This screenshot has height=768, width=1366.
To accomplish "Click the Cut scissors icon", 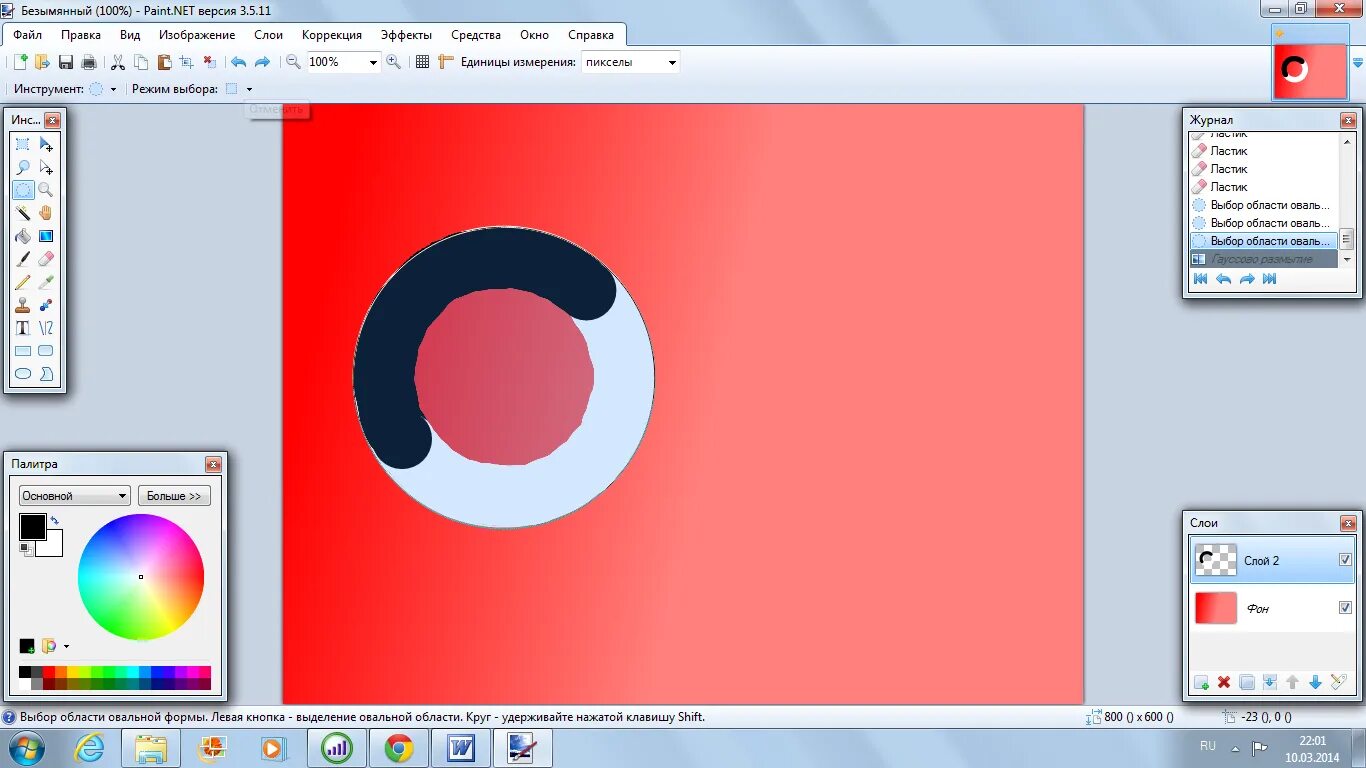I will coord(118,62).
